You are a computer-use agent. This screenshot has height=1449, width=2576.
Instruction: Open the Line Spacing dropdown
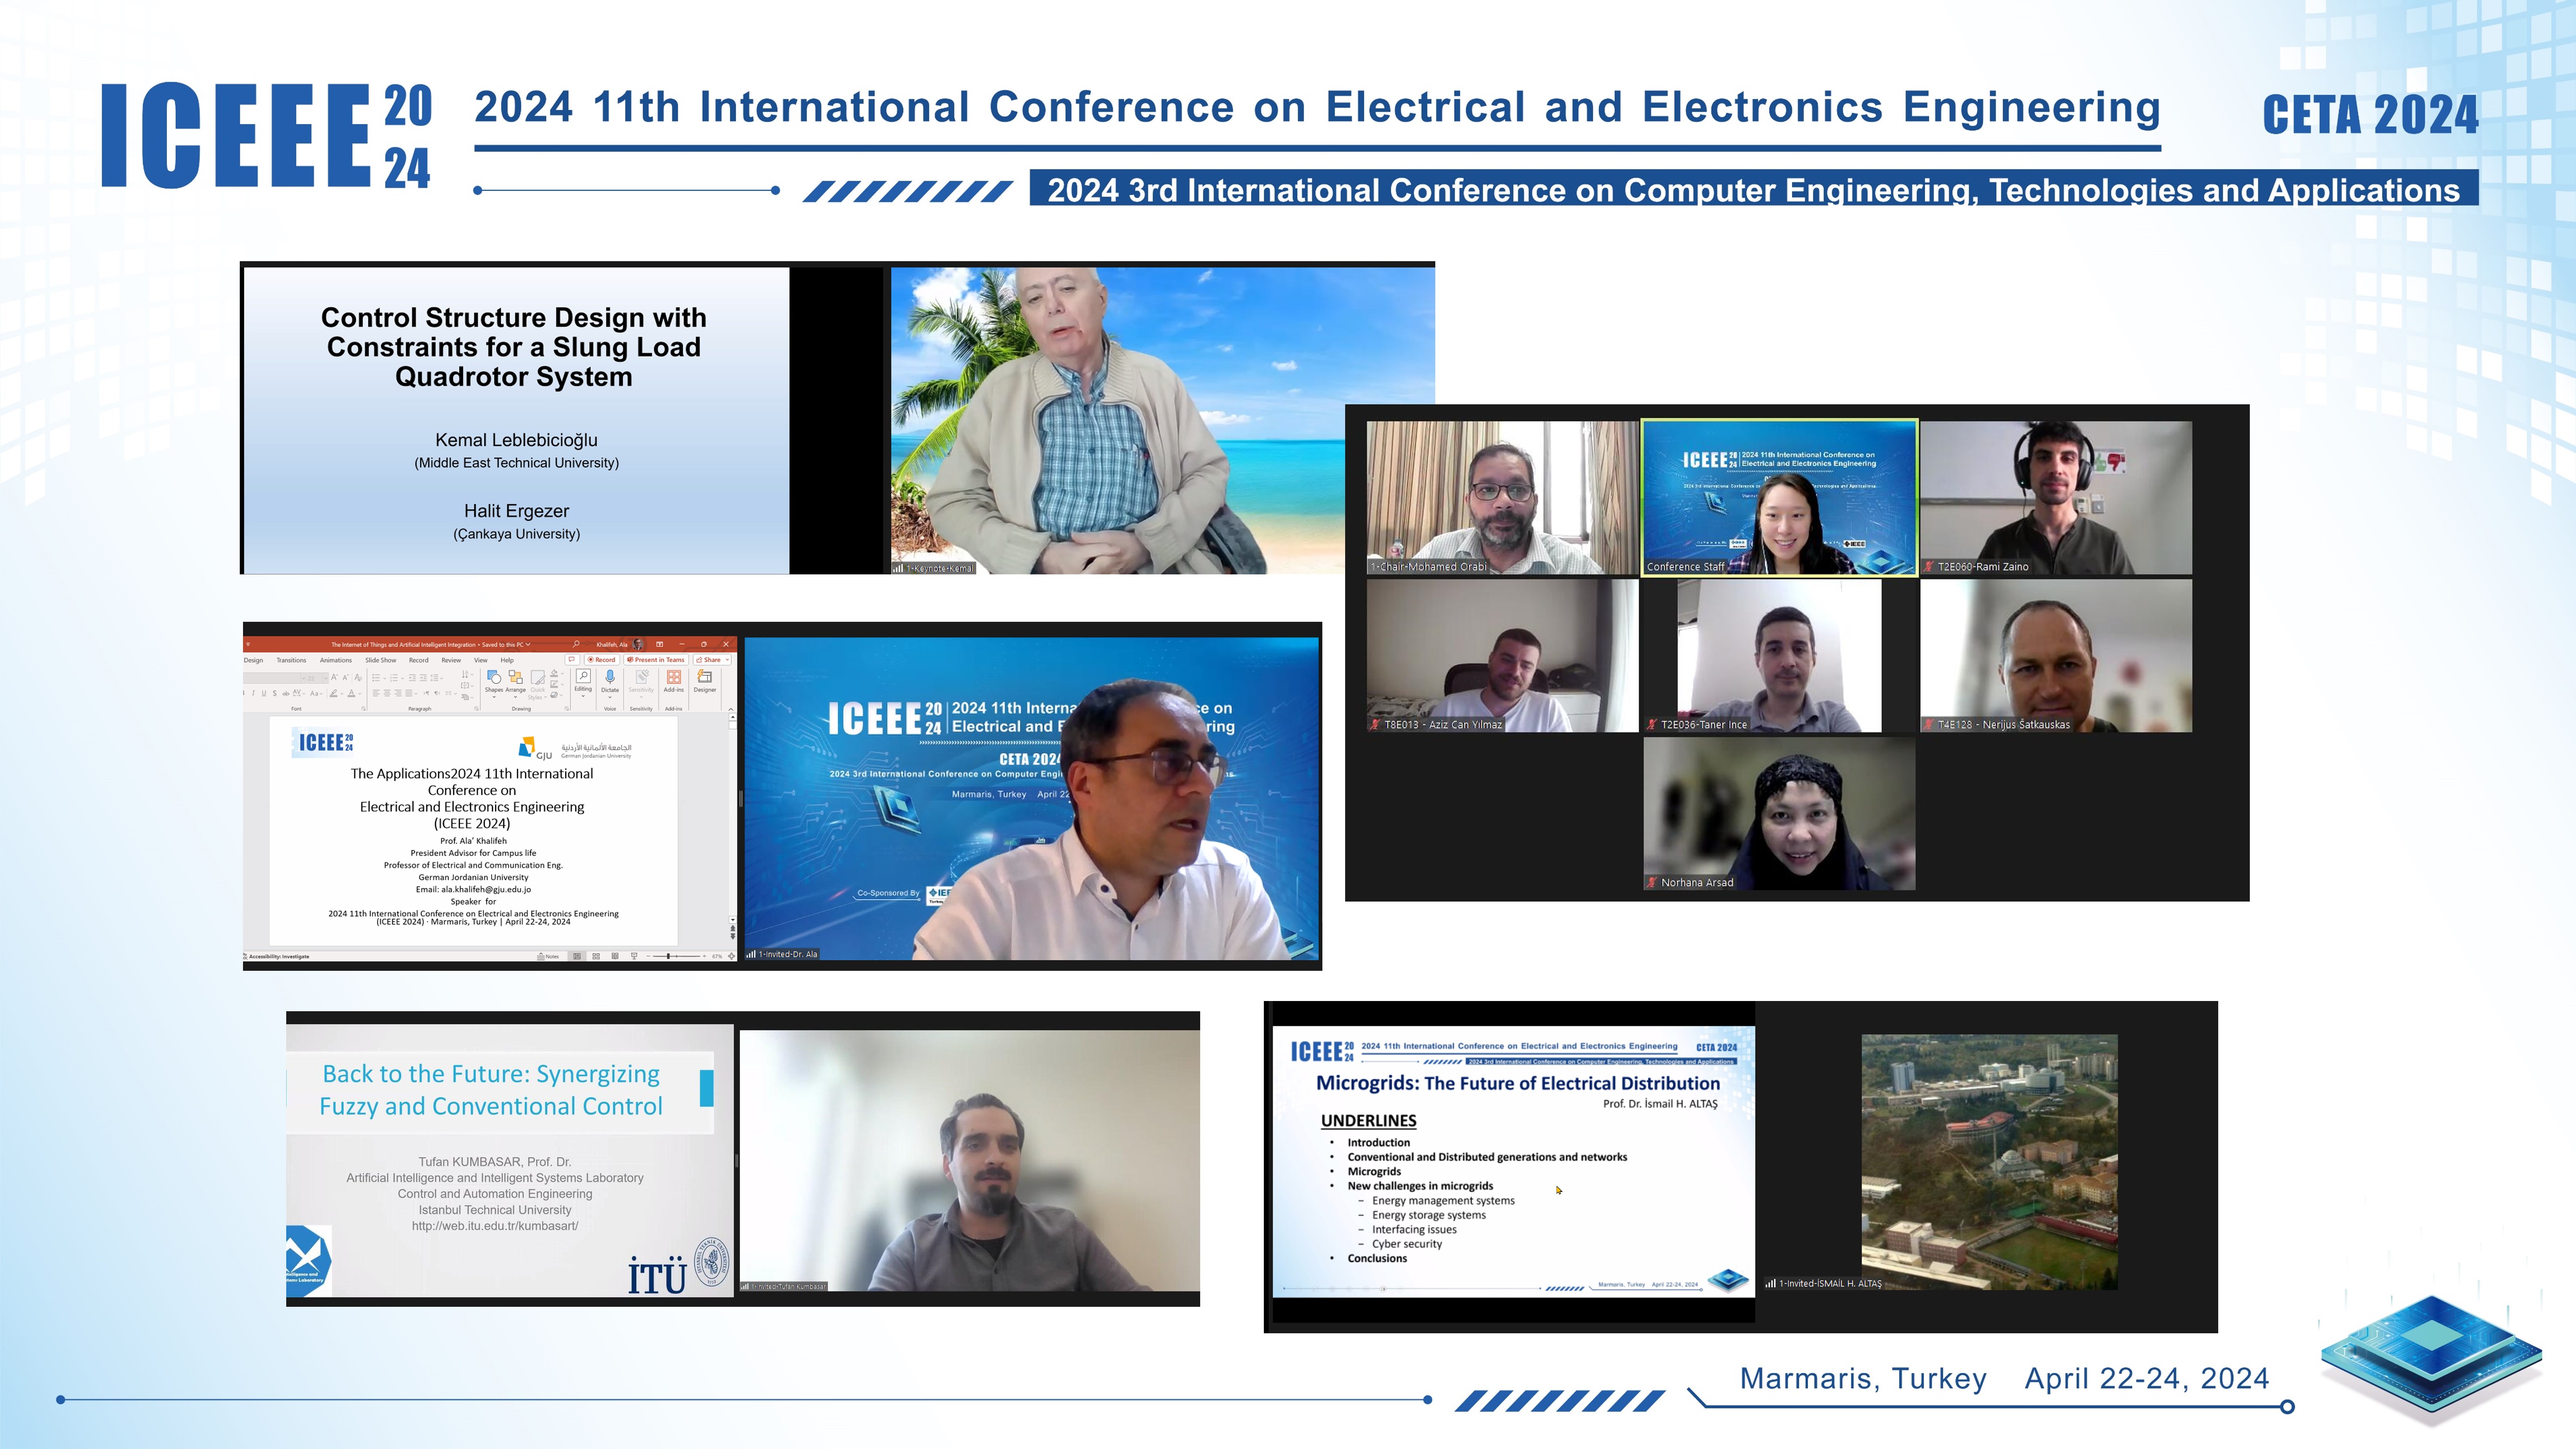pyautogui.click(x=437, y=678)
